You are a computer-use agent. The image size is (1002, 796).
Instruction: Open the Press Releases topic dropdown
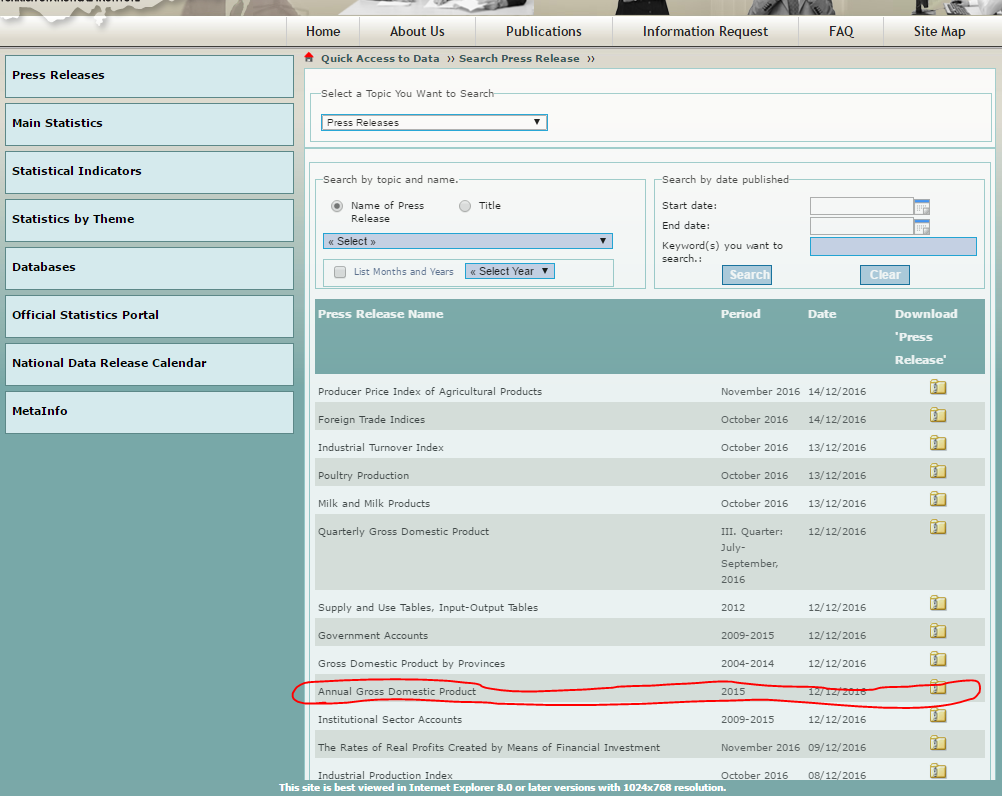[434, 122]
